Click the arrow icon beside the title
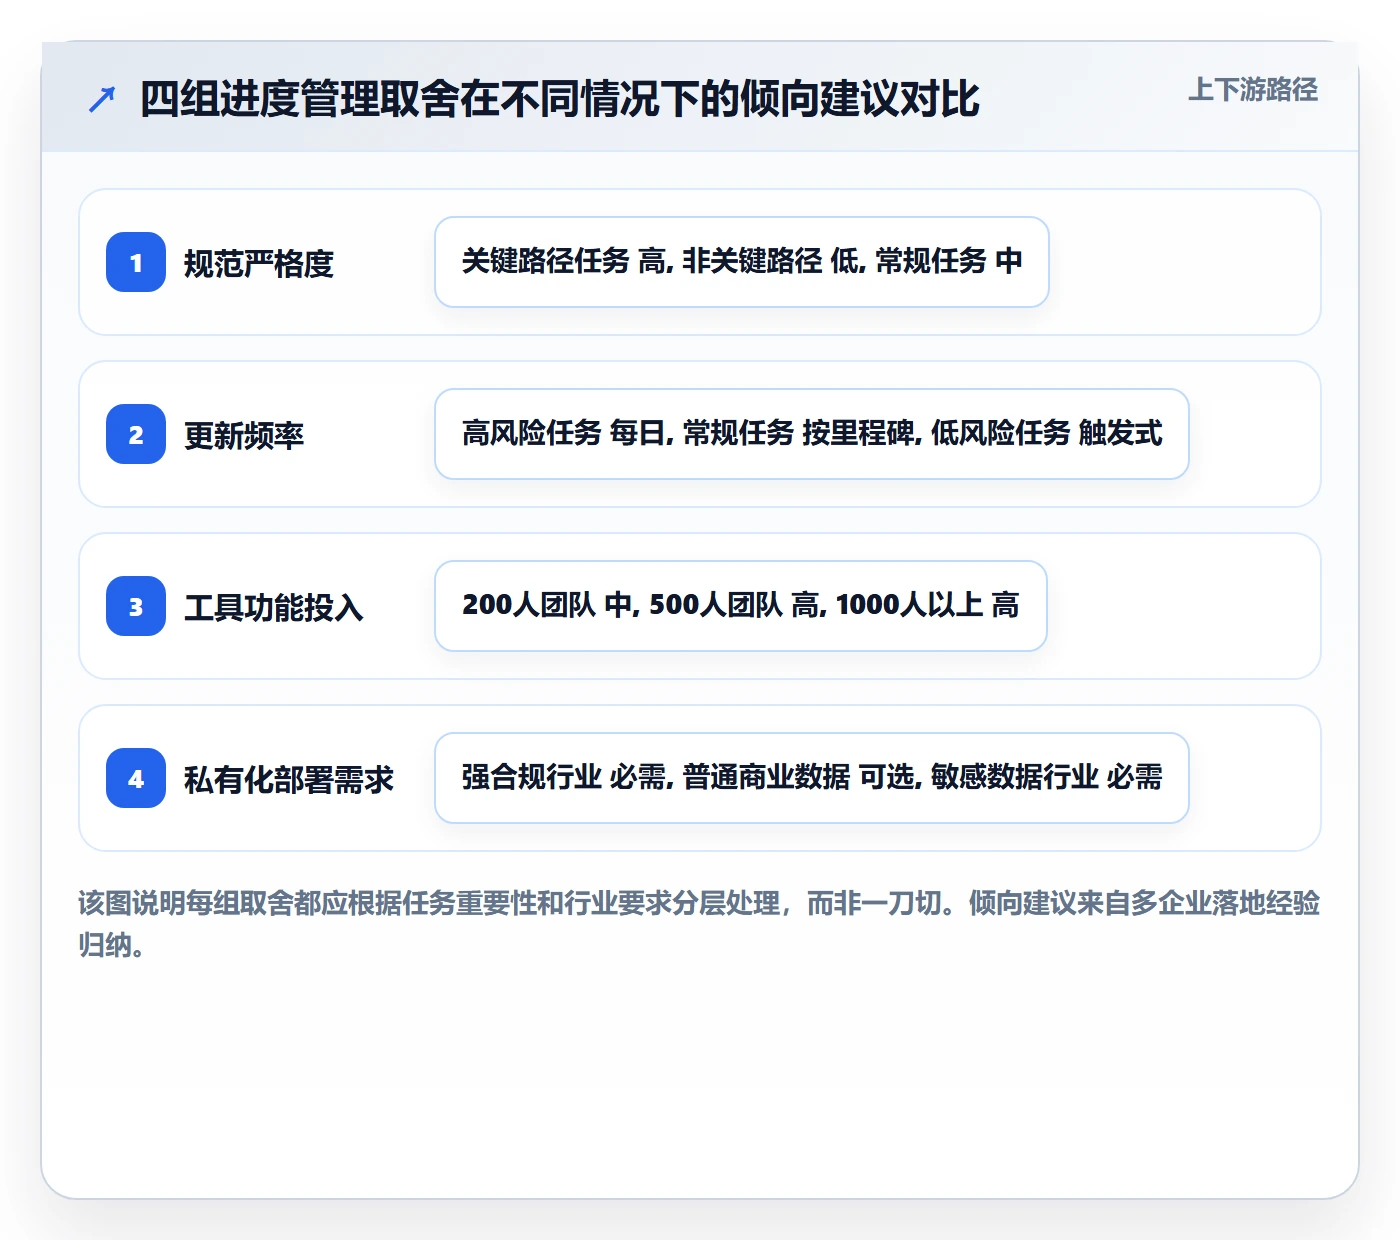The image size is (1400, 1240). (x=102, y=99)
